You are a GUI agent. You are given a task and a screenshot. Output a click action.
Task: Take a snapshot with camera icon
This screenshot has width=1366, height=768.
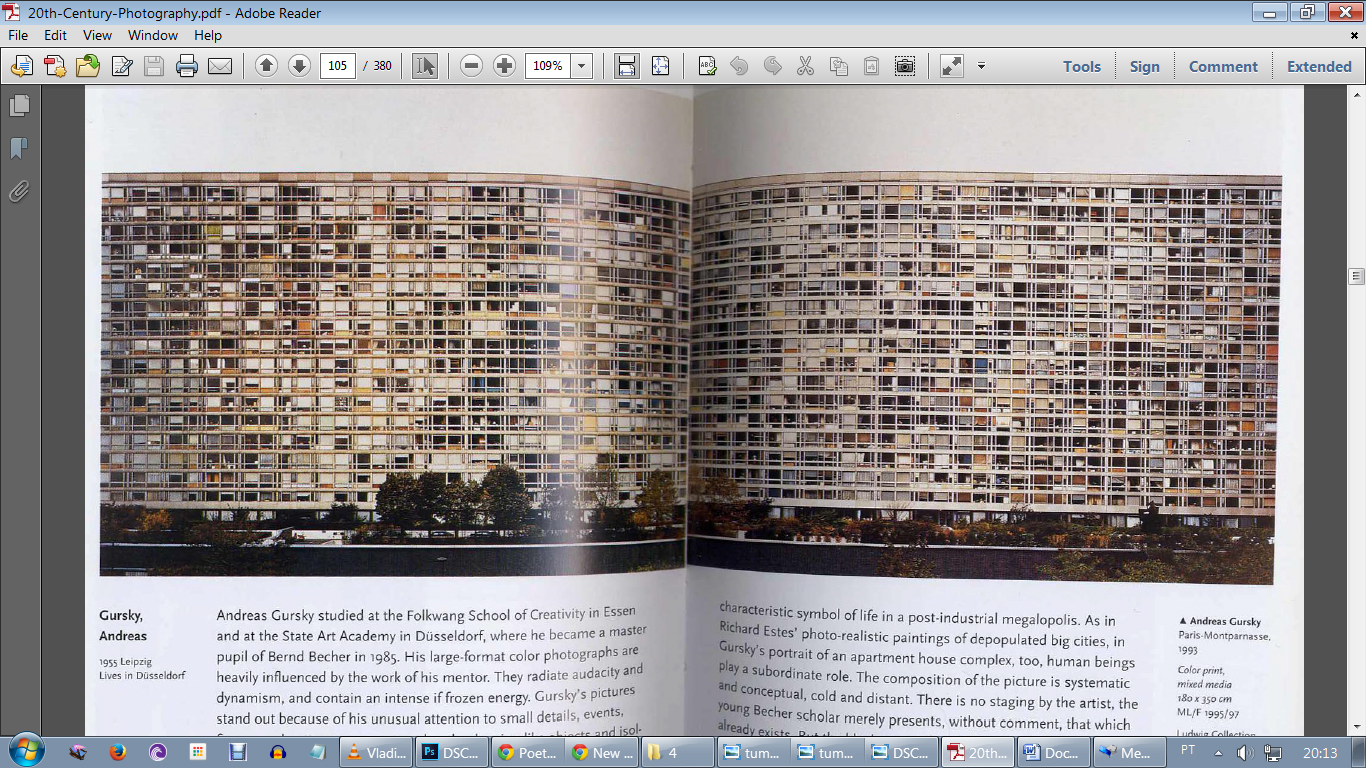click(x=904, y=66)
